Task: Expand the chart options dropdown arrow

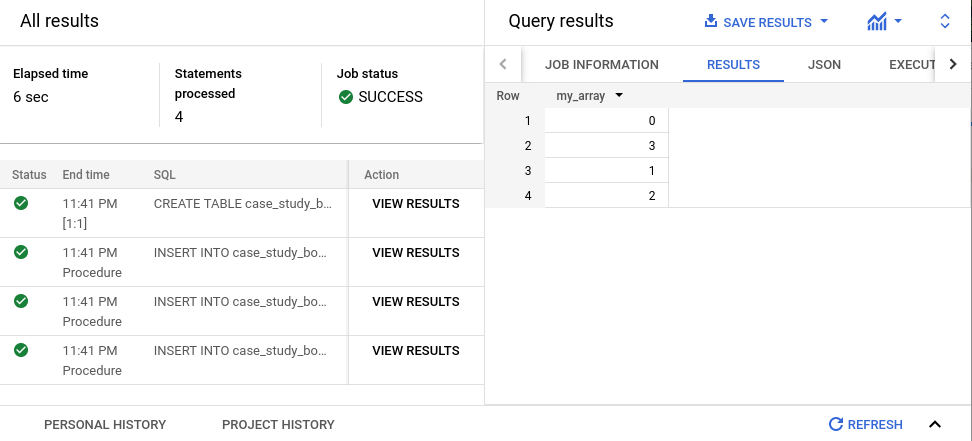Action: (x=898, y=22)
